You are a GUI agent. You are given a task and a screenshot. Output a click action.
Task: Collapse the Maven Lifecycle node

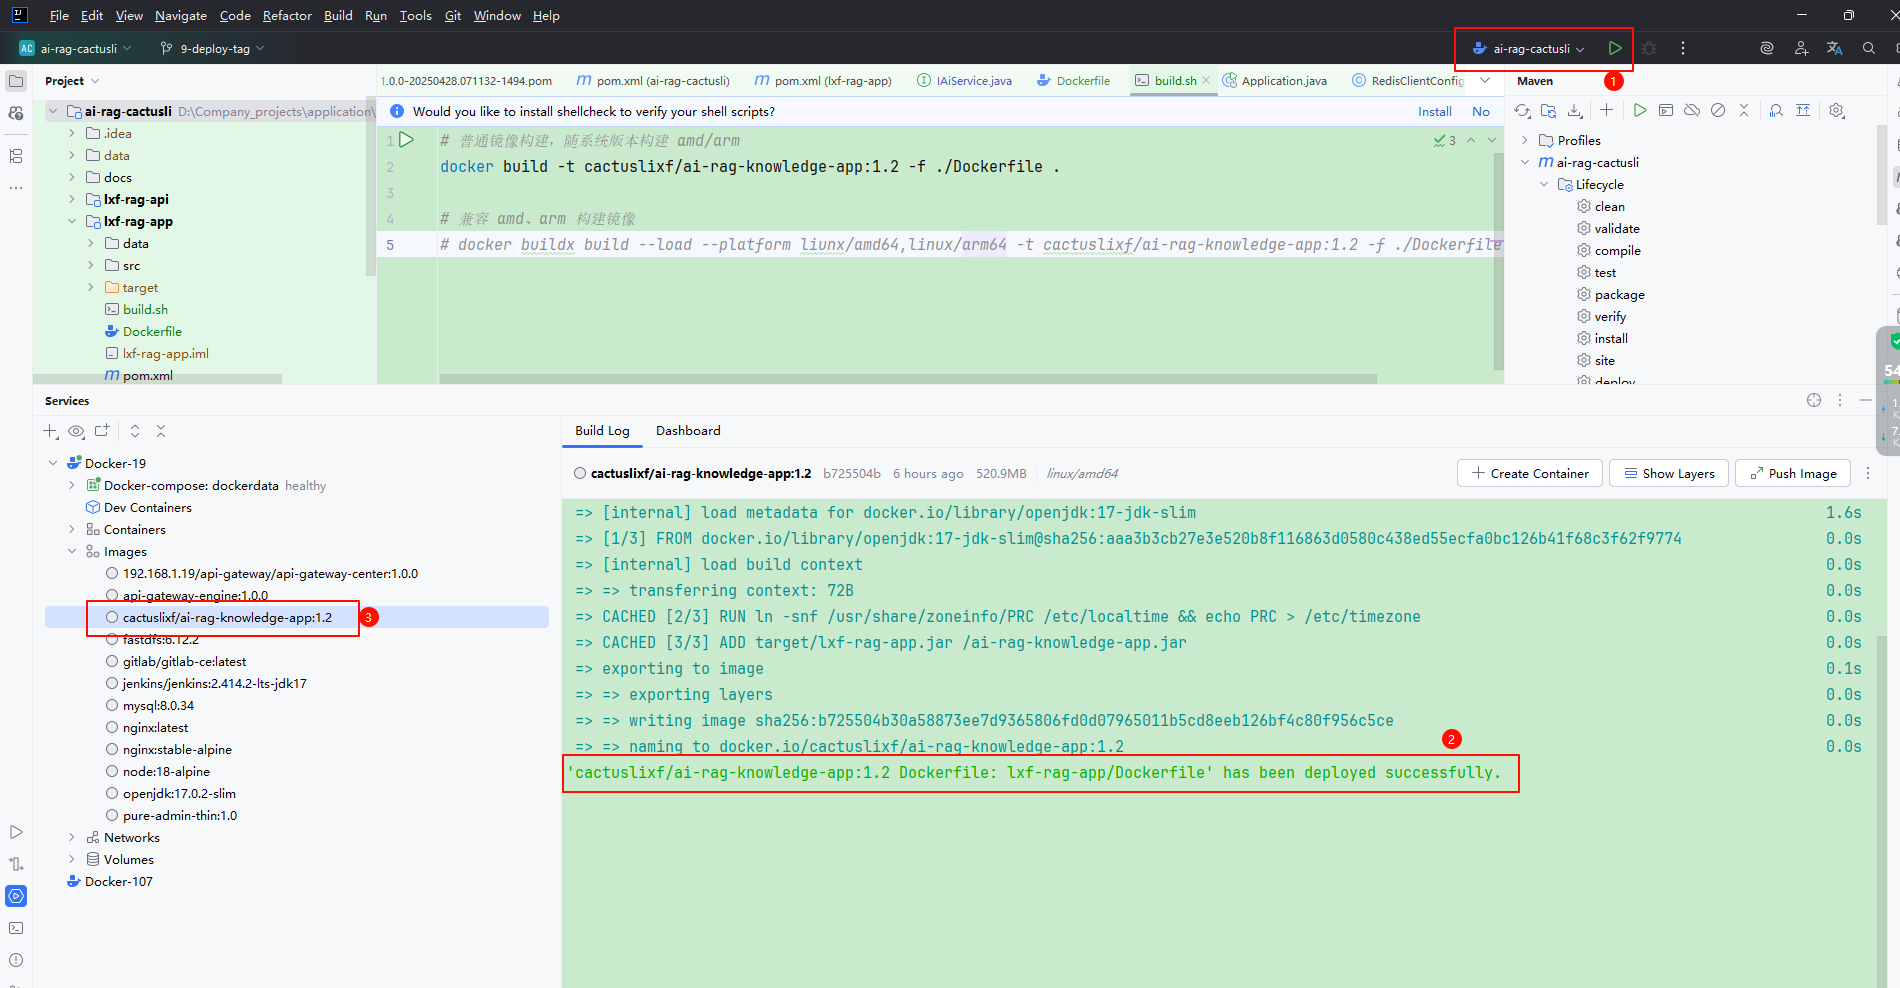[x=1544, y=185]
